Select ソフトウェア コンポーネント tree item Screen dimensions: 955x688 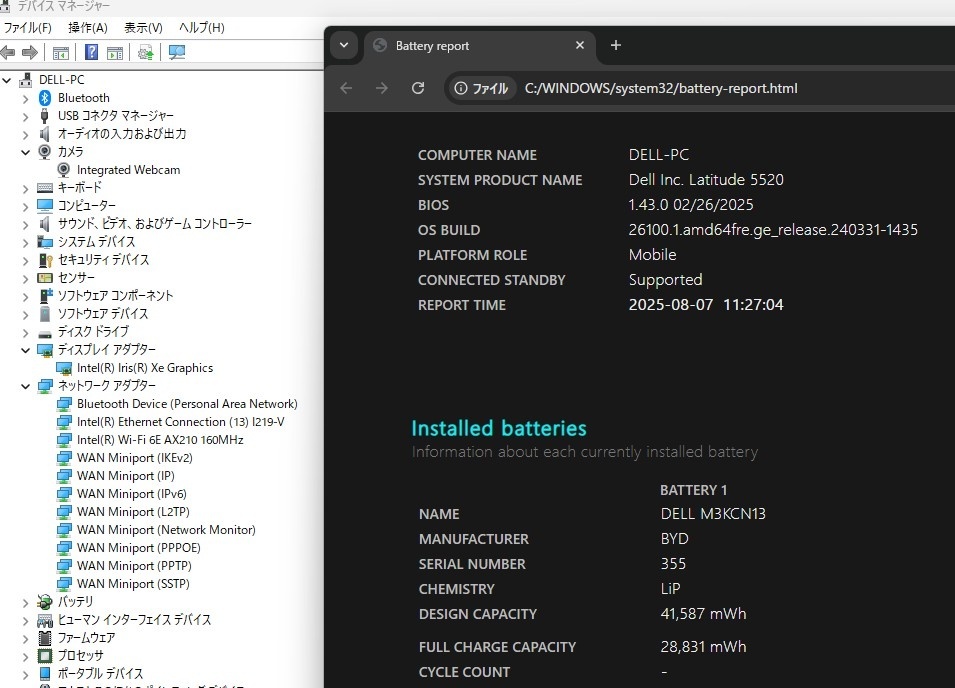tap(115, 296)
